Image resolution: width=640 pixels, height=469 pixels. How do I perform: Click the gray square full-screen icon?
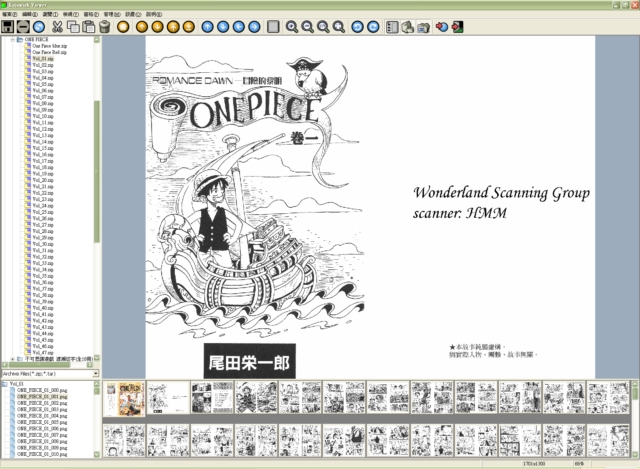273,27
